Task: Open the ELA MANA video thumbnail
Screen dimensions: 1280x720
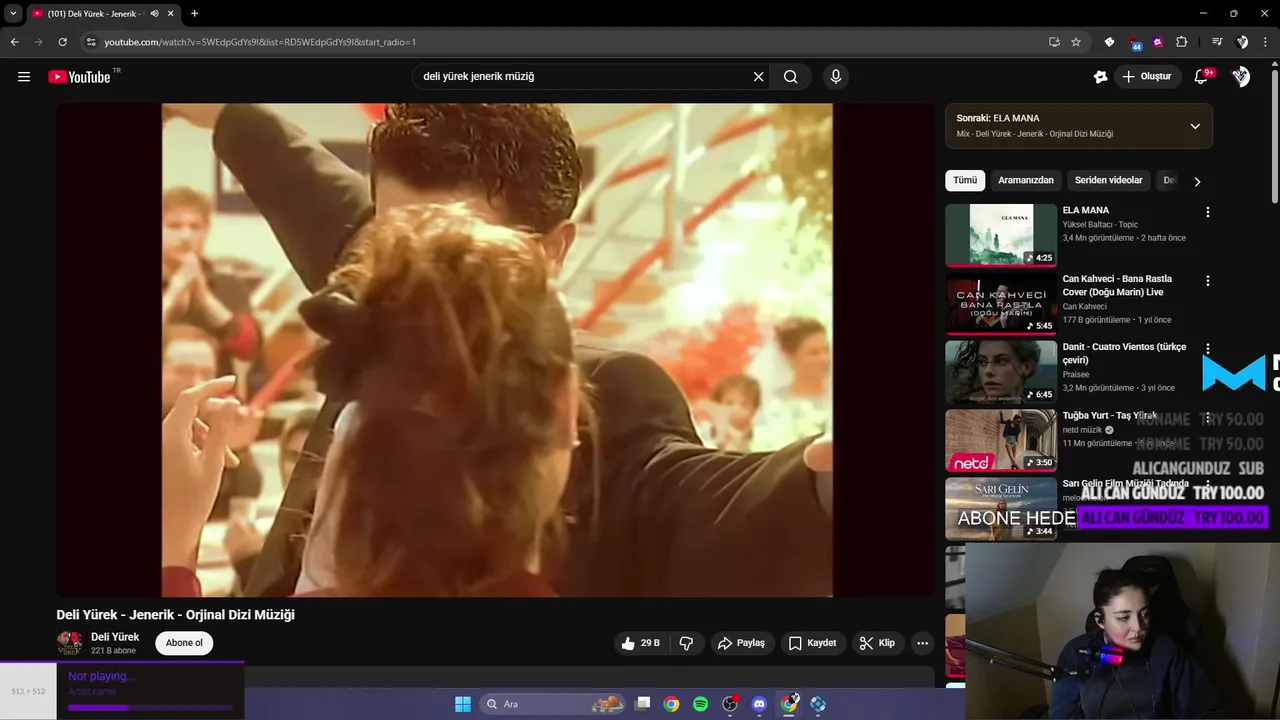Action: point(1001,235)
